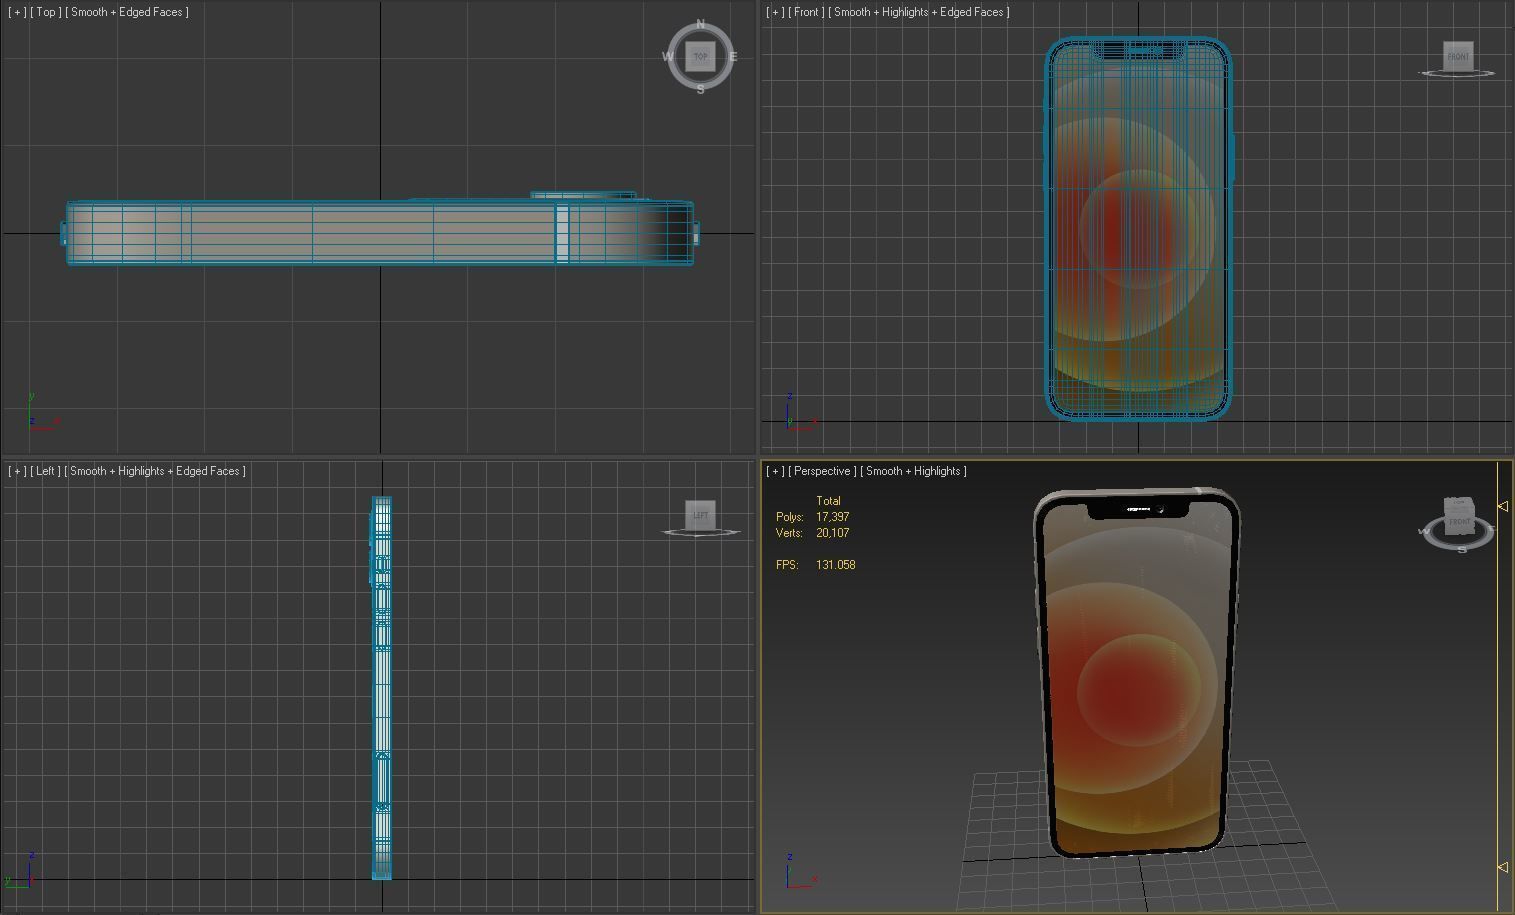Click the FRONT ViewCube in the Front viewport
The image size is (1515, 915).
tap(1458, 56)
